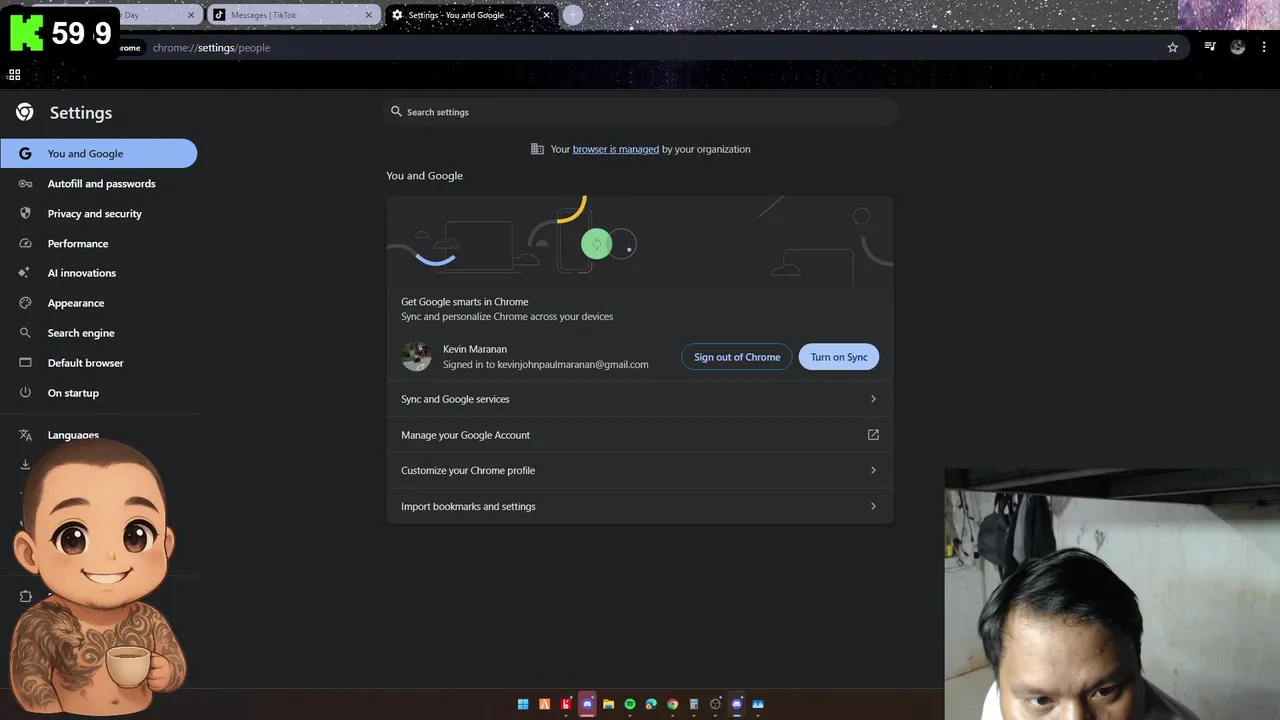Close the Settings - You and Google tab
1280x720 pixels.
(x=546, y=15)
